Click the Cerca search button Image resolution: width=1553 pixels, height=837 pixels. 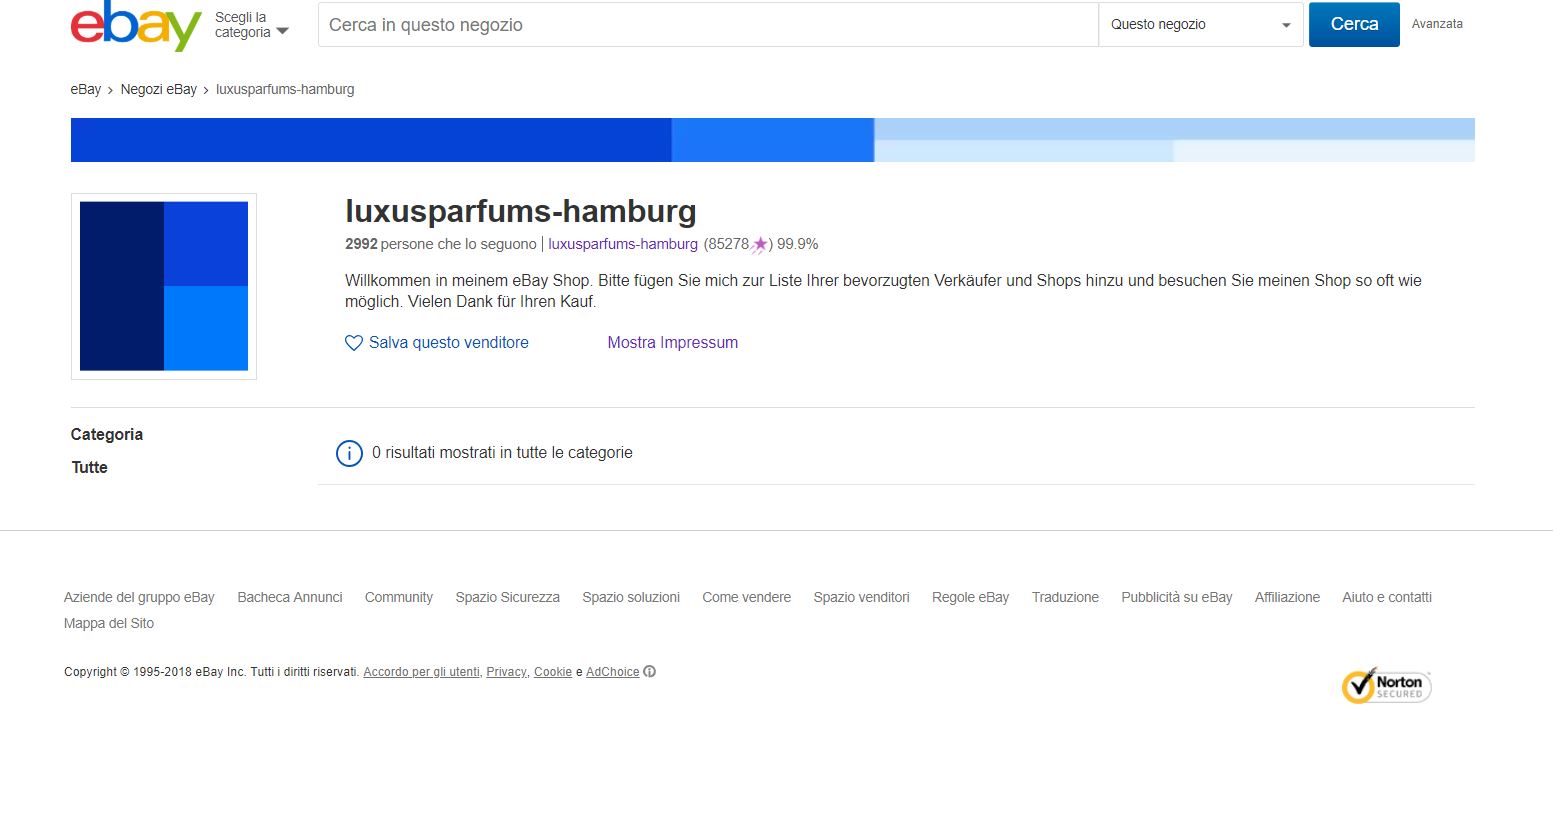(1353, 25)
